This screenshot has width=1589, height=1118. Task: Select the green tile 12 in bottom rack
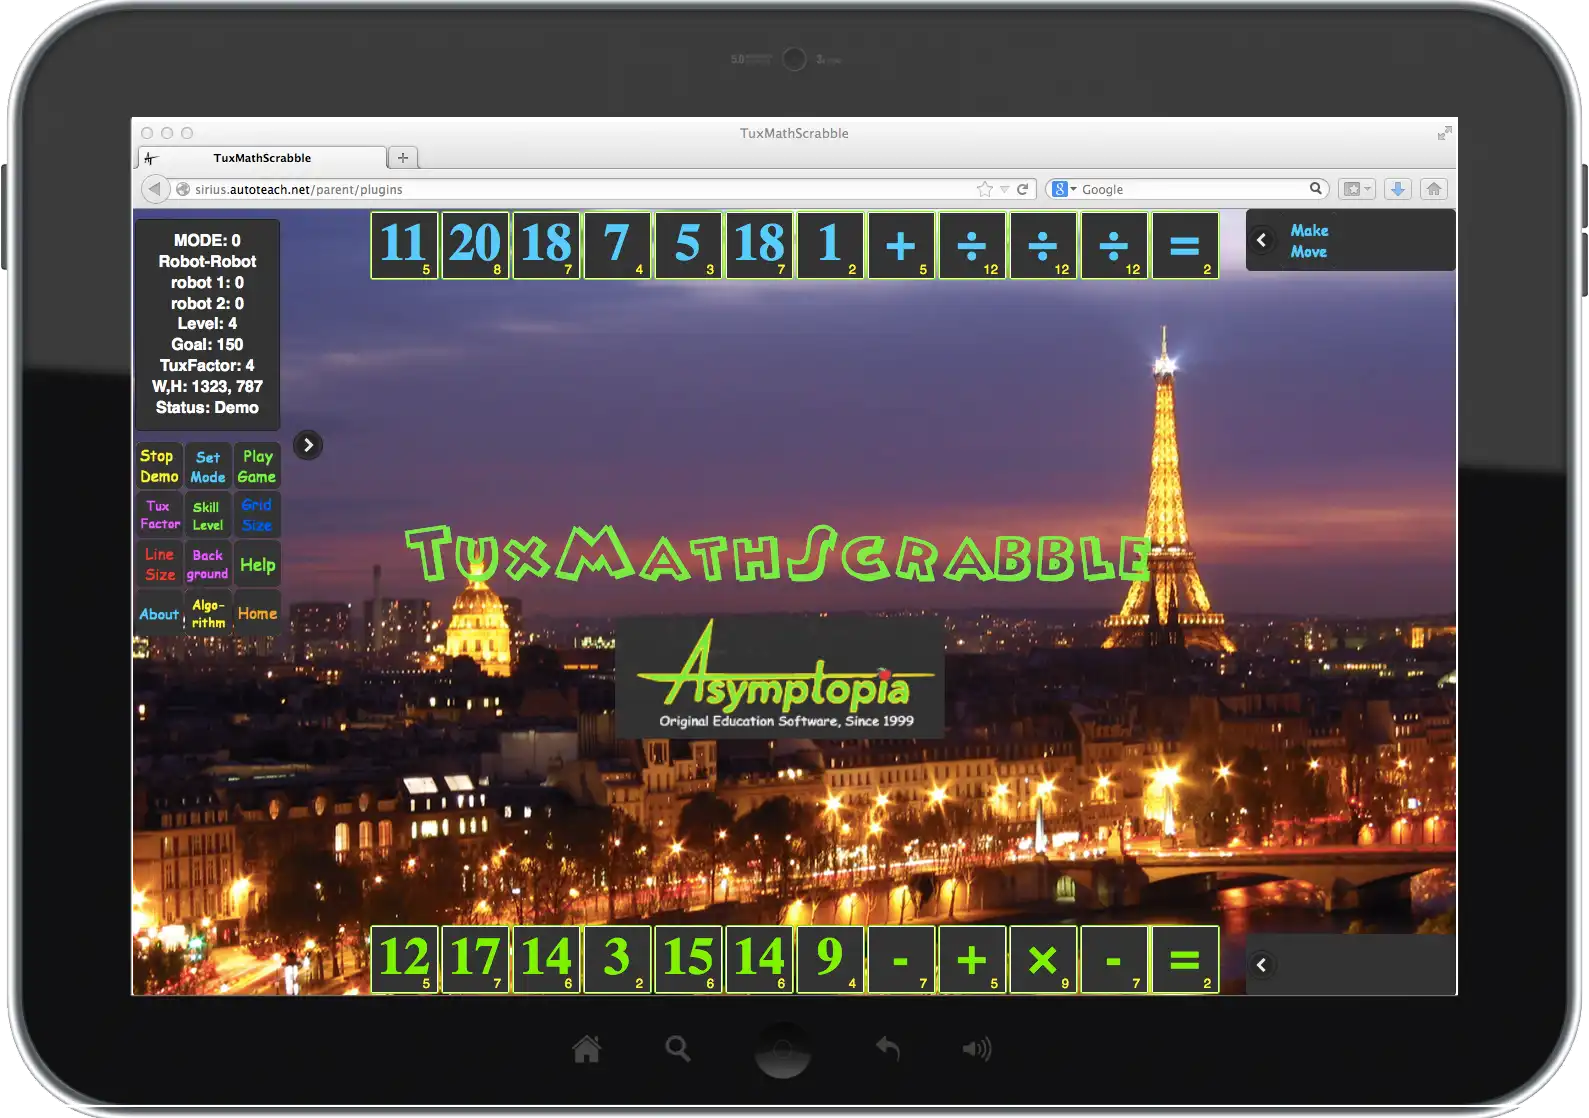404,959
